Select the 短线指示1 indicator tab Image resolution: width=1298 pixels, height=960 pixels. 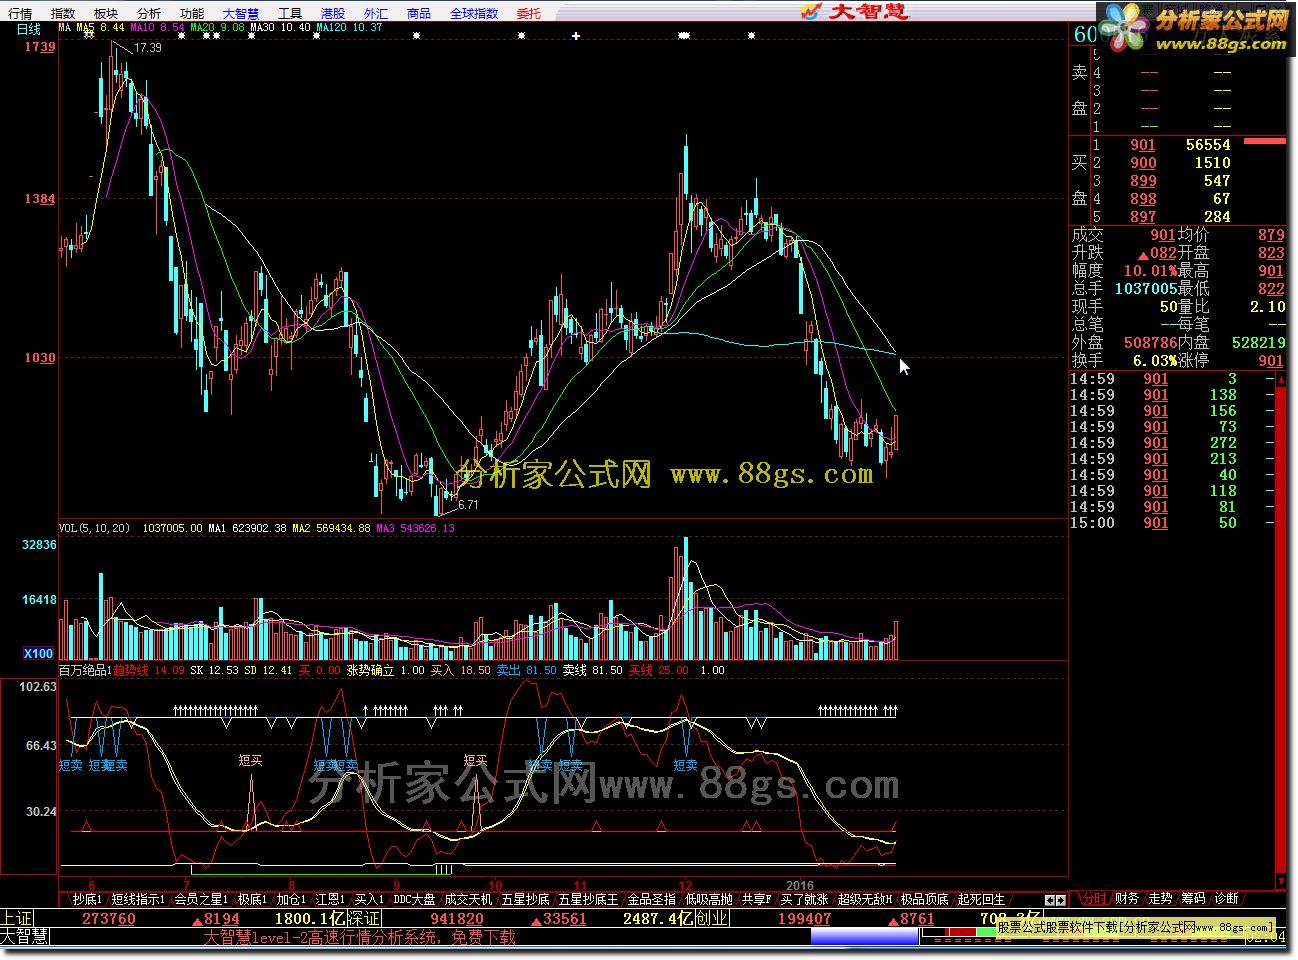(x=138, y=899)
